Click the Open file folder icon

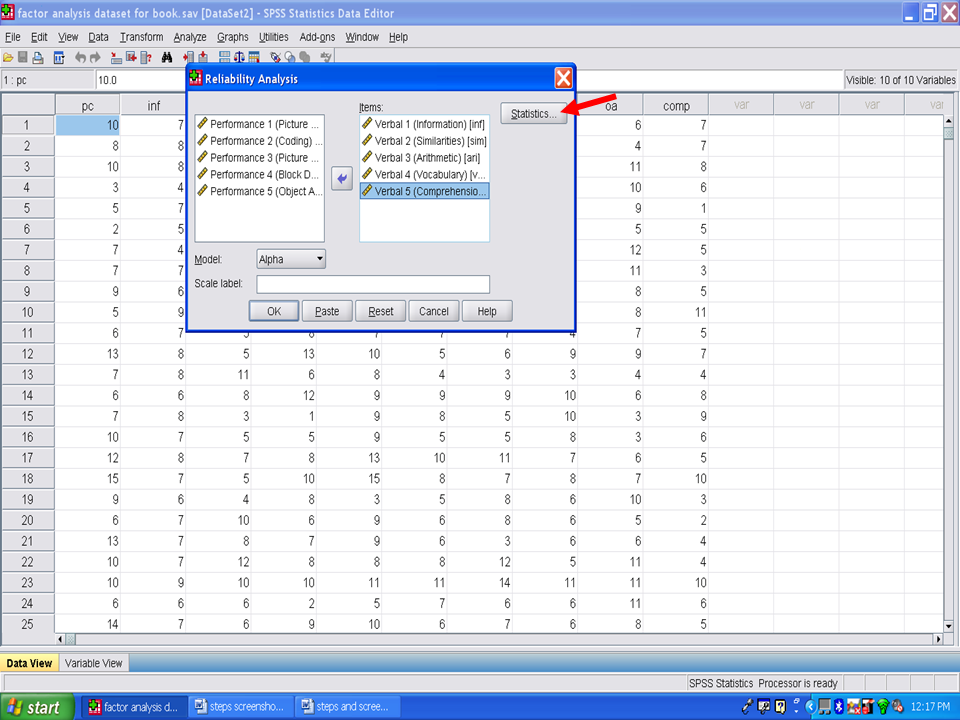coord(8,57)
